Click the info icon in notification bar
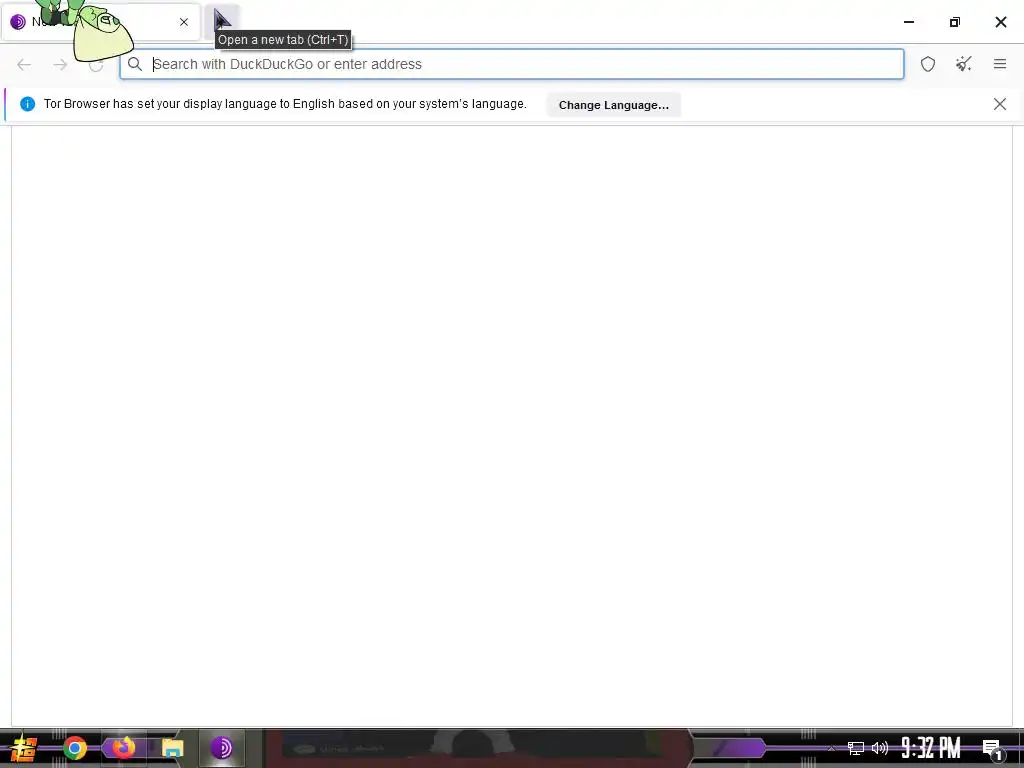The width and height of the screenshot is (1024, 768). coord(27,104)
